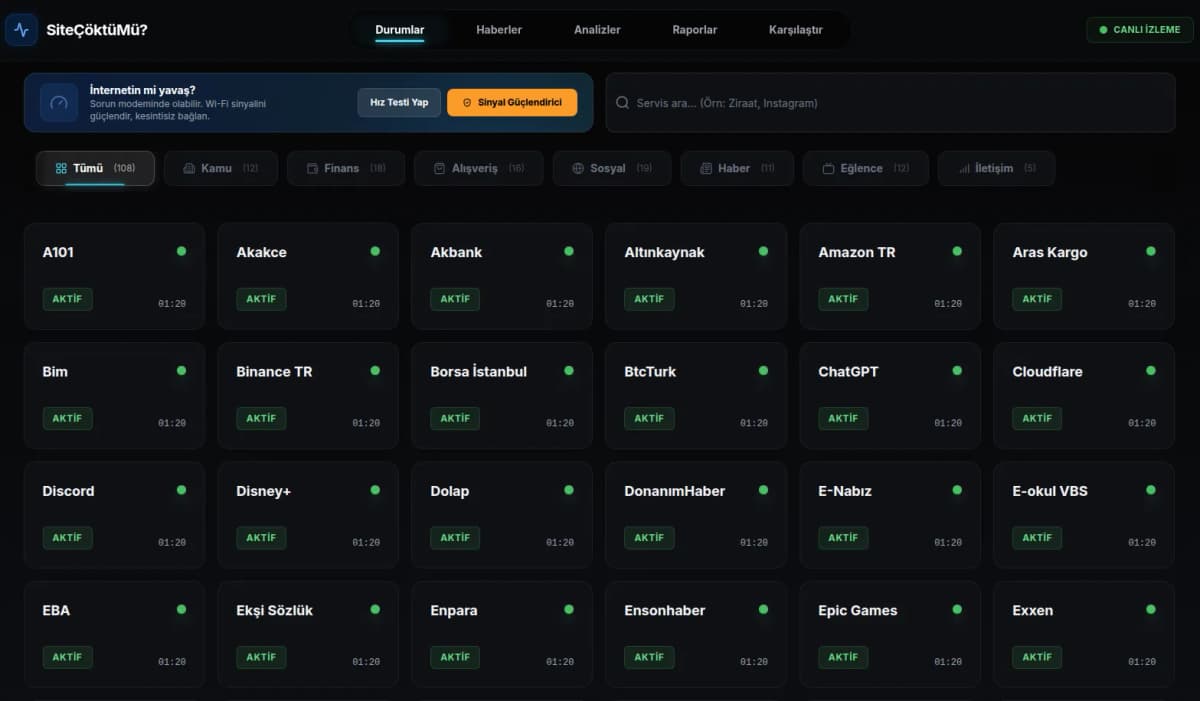Go to the Karşılaştır tab
Image resolution: width=1200 pixels, height=701 pixels.
click(x=795, y=30)
